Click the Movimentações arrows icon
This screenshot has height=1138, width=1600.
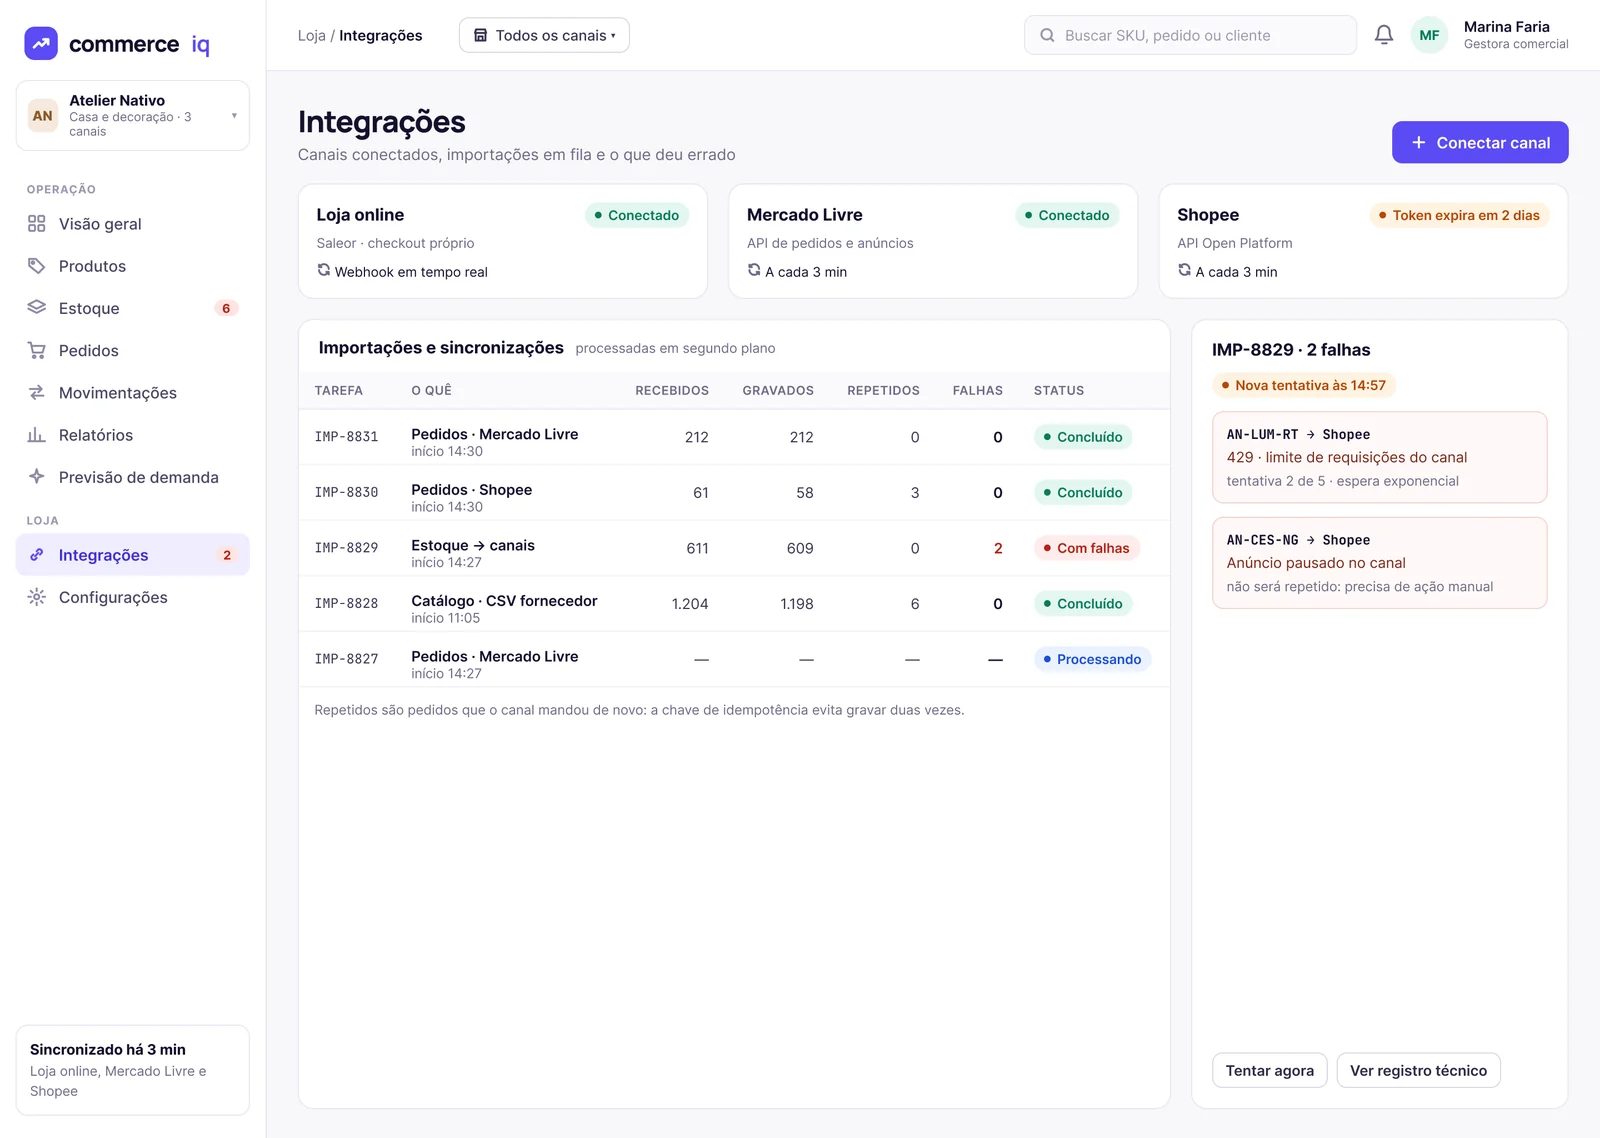[37, 393]
